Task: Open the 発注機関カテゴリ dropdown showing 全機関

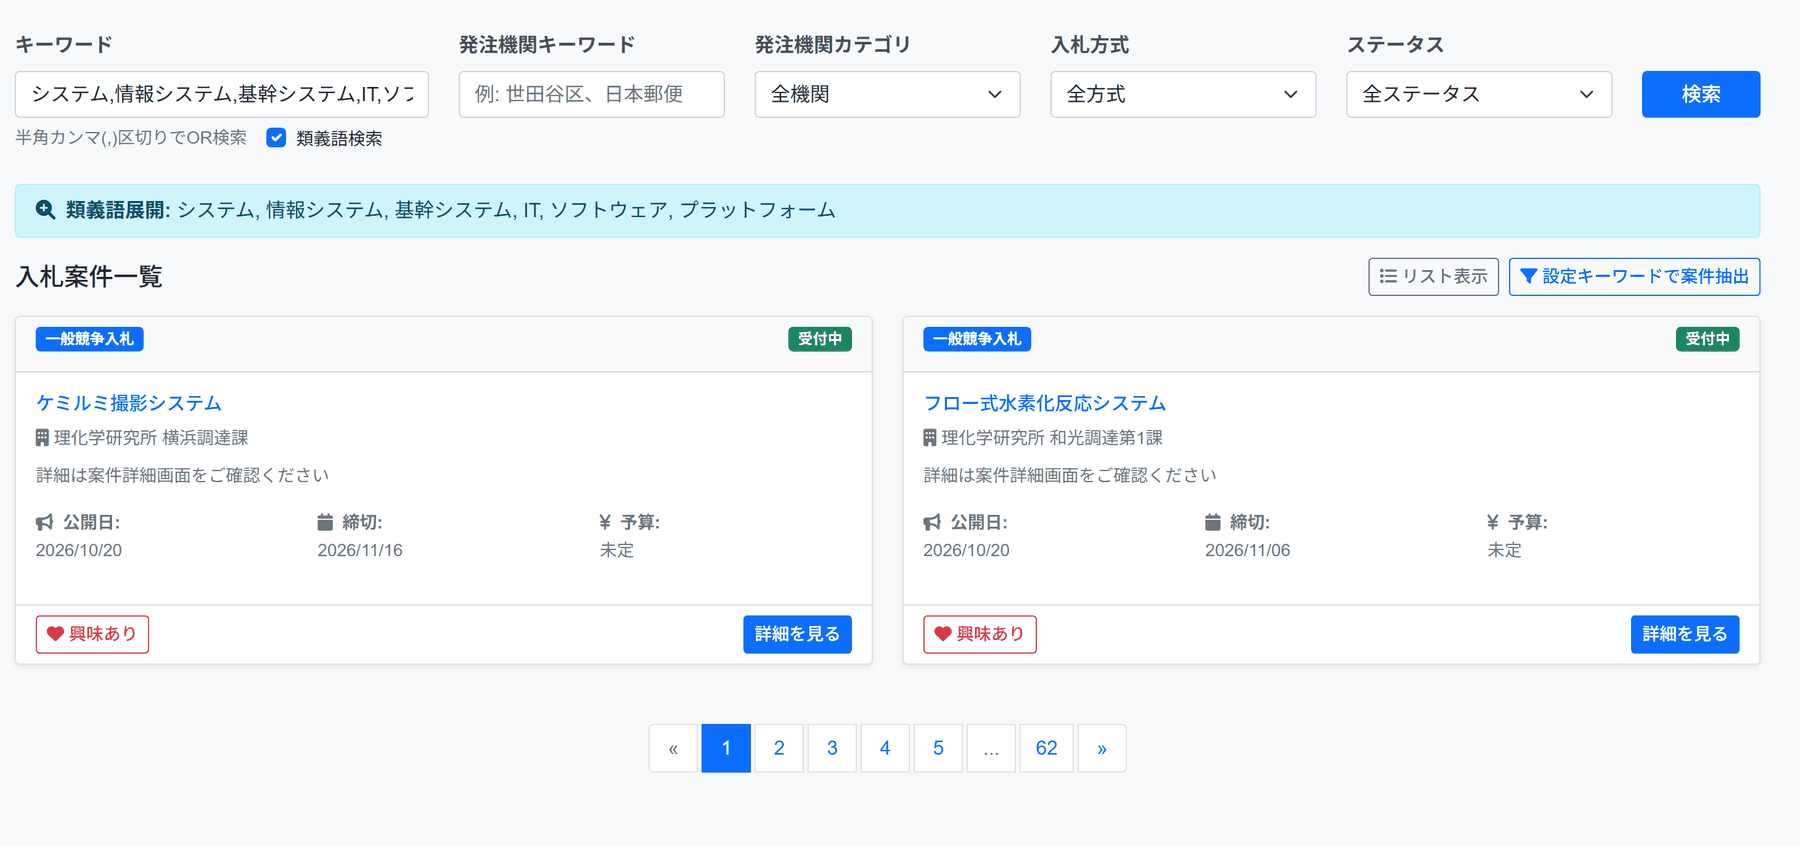Action: (x=887, y=94)
